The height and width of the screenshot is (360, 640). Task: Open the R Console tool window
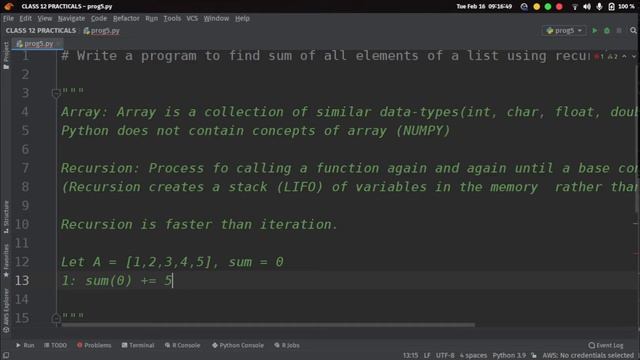[x=182, y=345]
